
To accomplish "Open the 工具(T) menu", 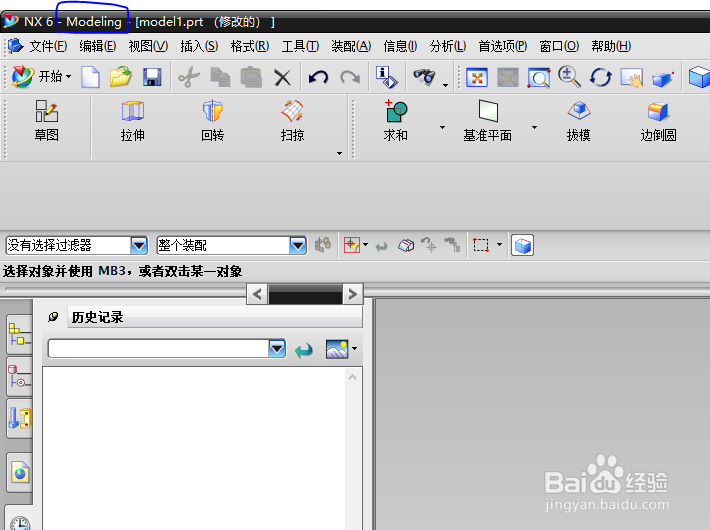I will point(300,46).
